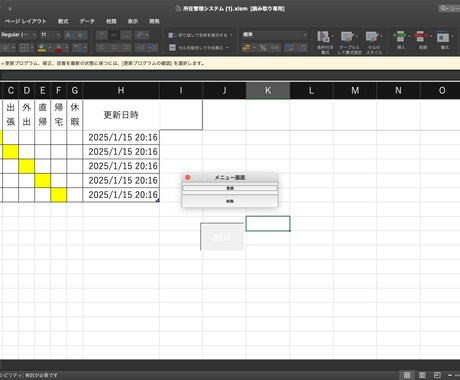Open the cell borders tool

24,48
